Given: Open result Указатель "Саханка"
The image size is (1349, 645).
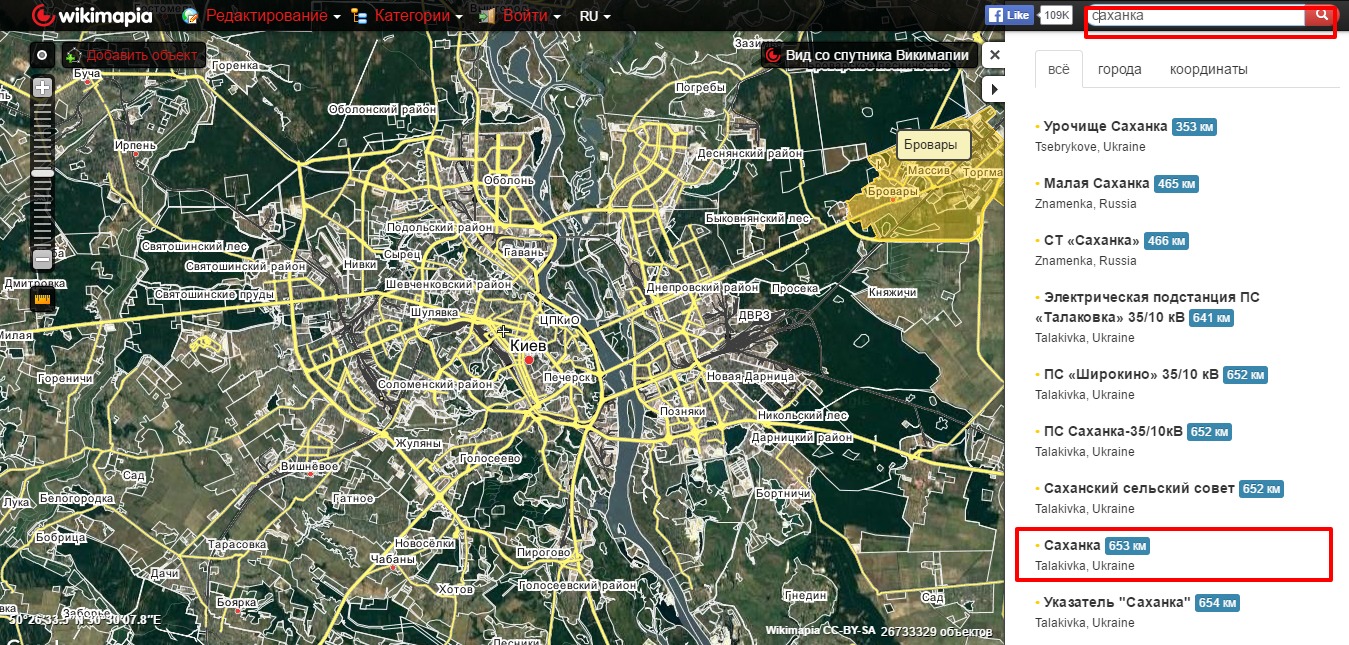Looking at the screenshot, I should click(1117, 603).
